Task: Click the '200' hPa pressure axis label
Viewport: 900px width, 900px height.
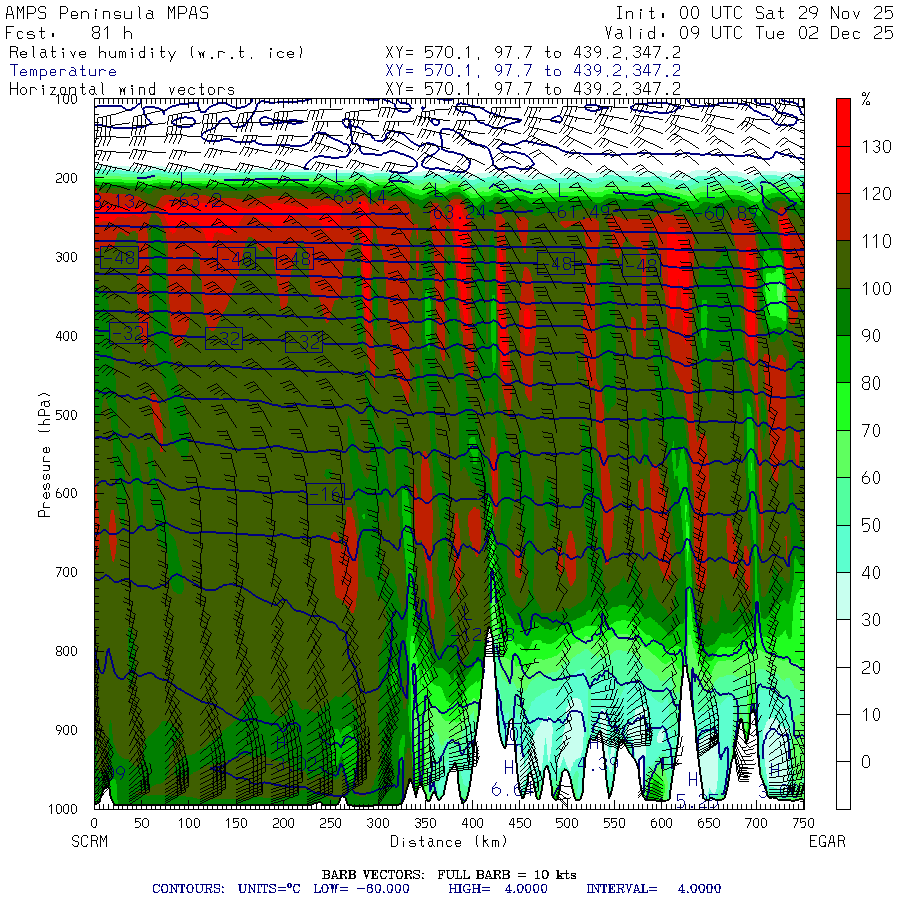Action: point(66,179)
